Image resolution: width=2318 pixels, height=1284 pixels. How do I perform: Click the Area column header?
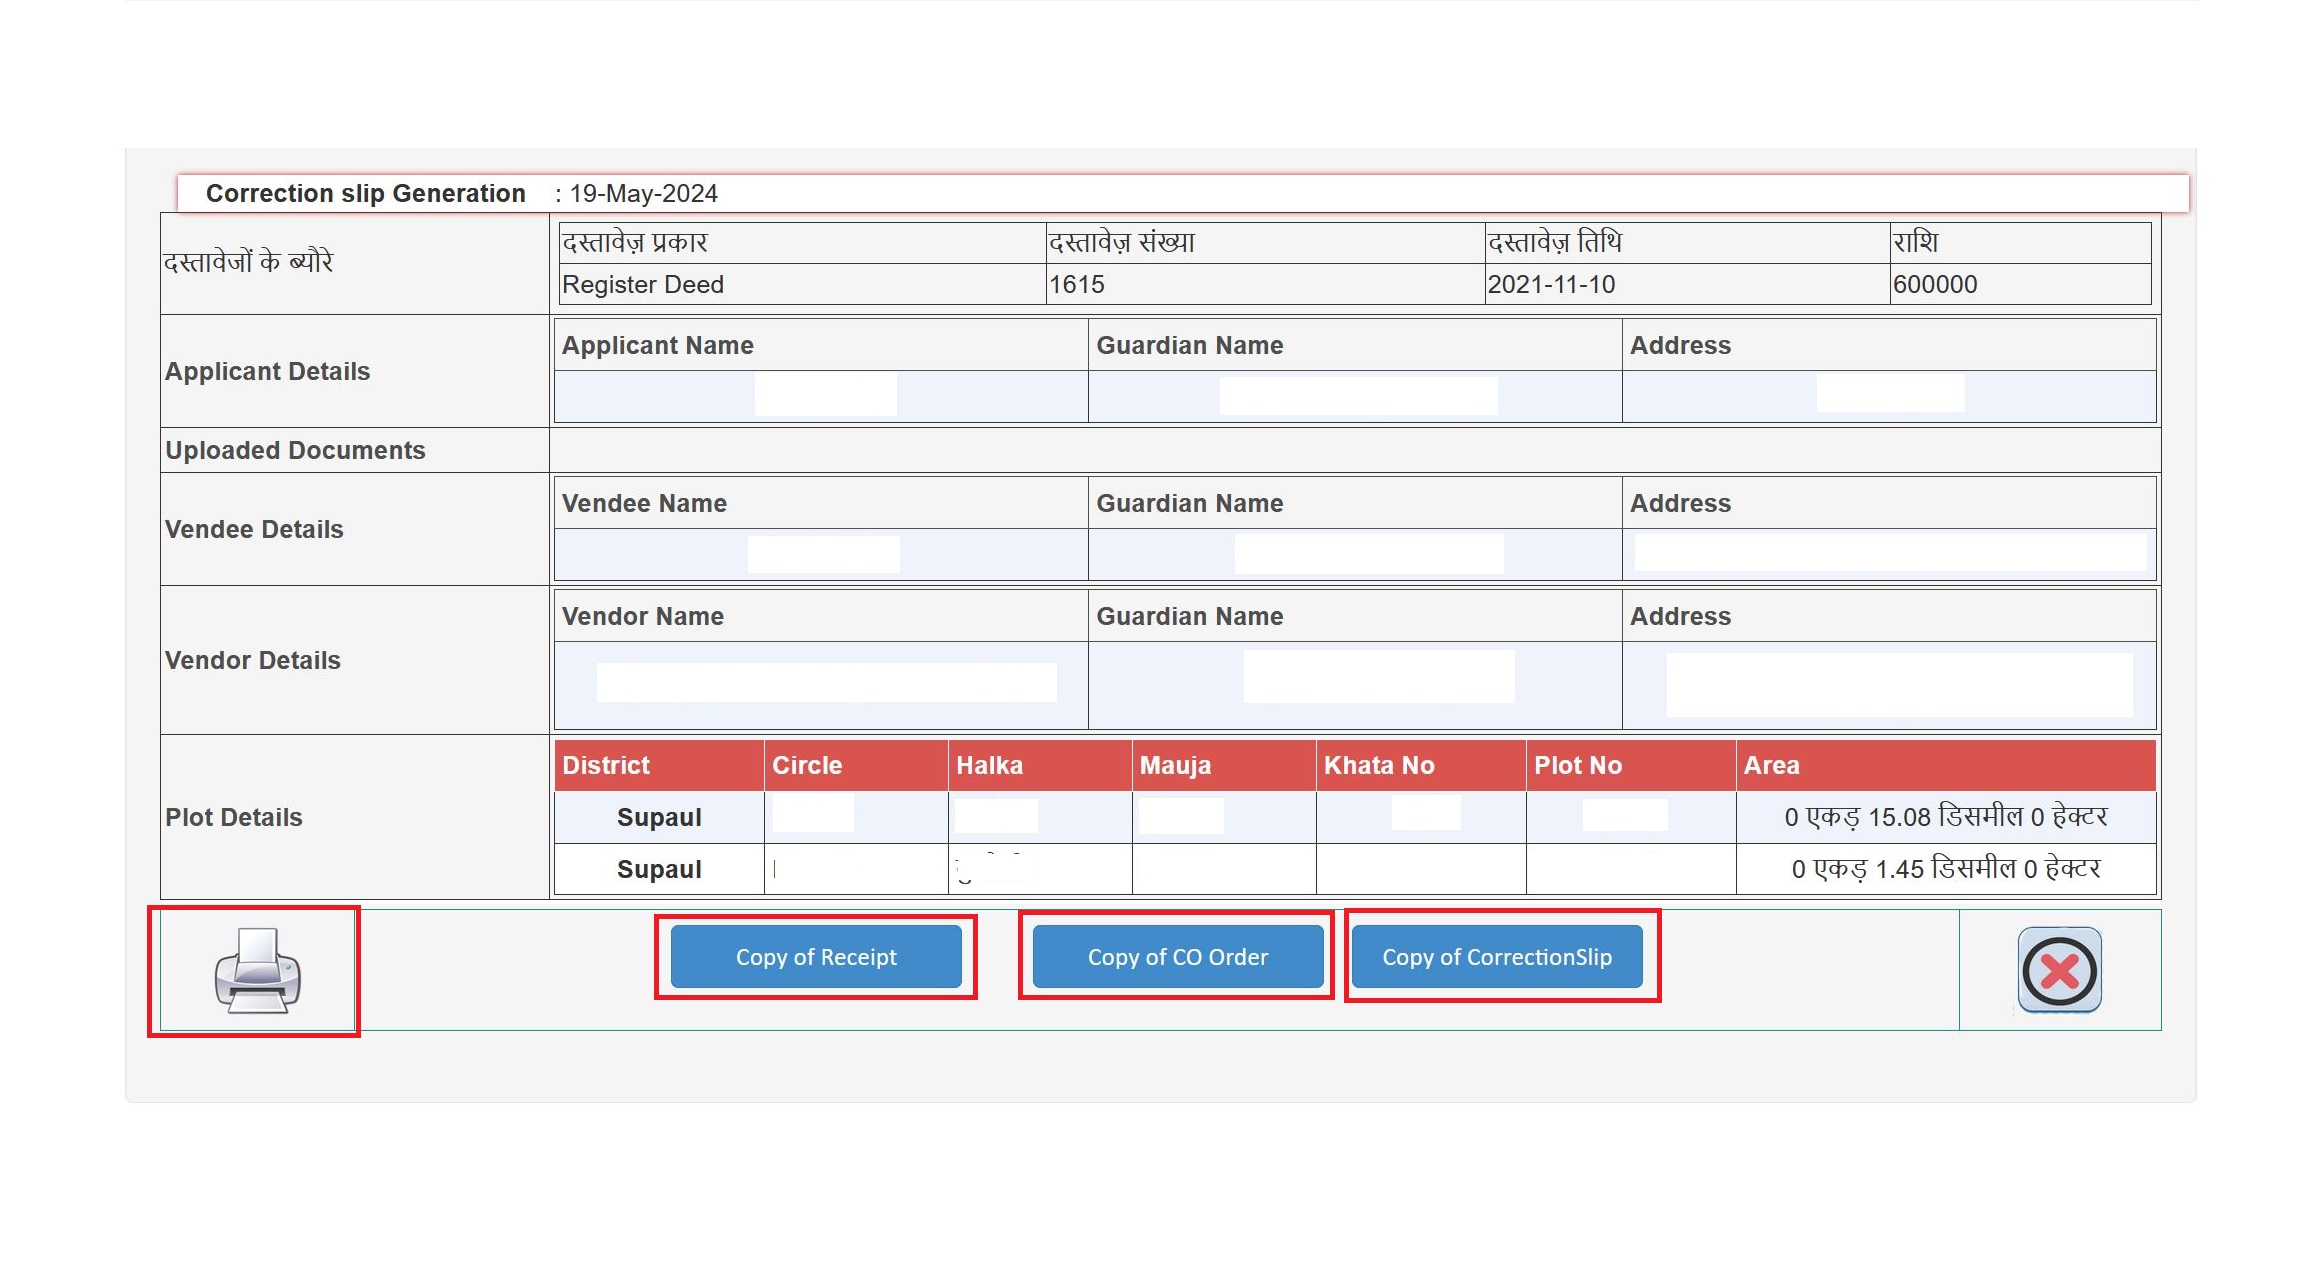click(1771, 765)
